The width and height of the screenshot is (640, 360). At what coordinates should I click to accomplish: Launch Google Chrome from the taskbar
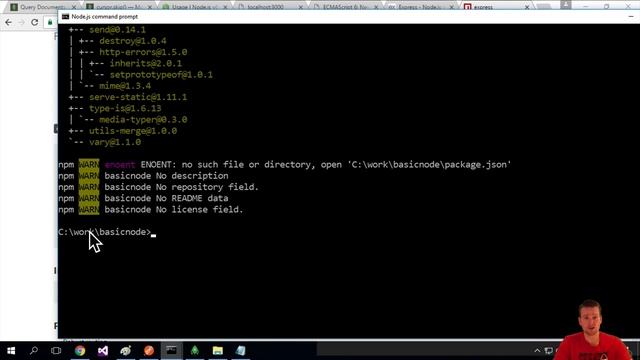pyautogui.click(x=80, y=351)
